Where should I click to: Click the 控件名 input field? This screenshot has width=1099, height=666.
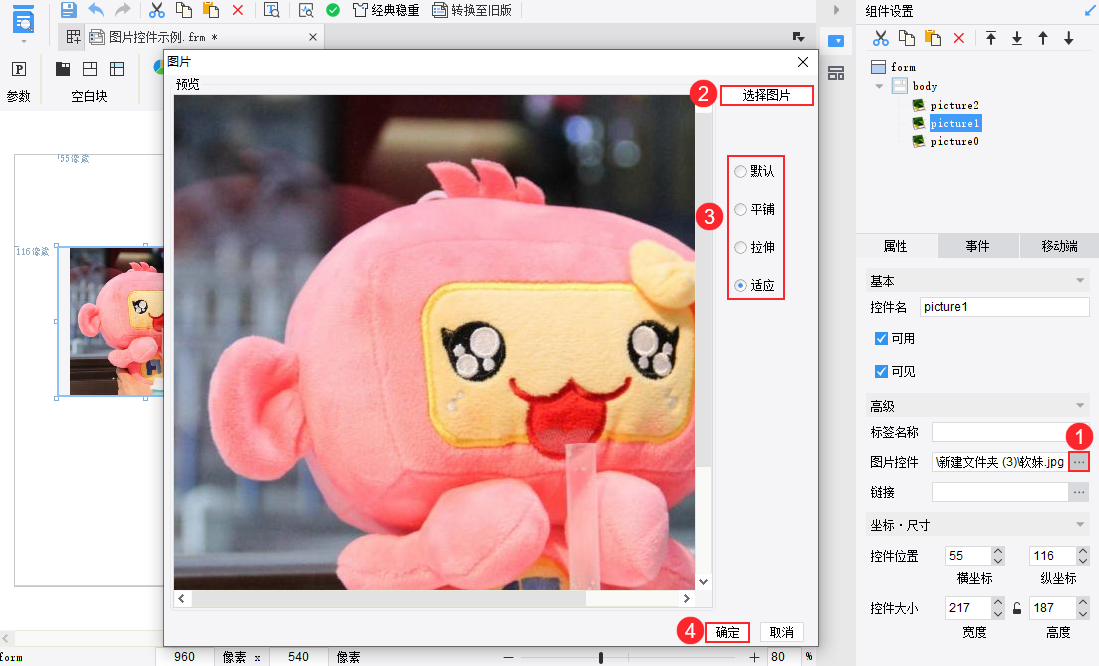pos(1004,307)
